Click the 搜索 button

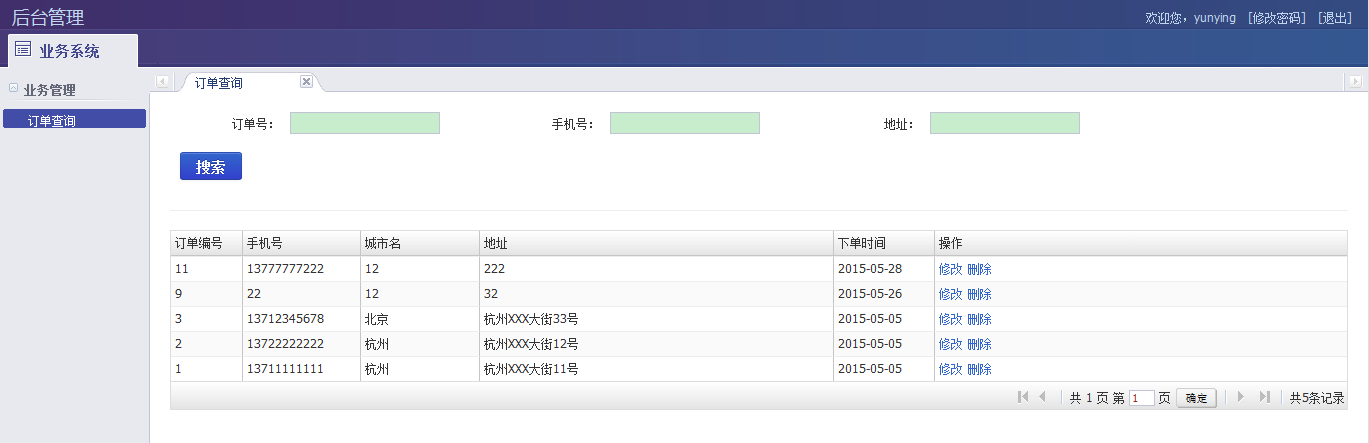[211, 166]
